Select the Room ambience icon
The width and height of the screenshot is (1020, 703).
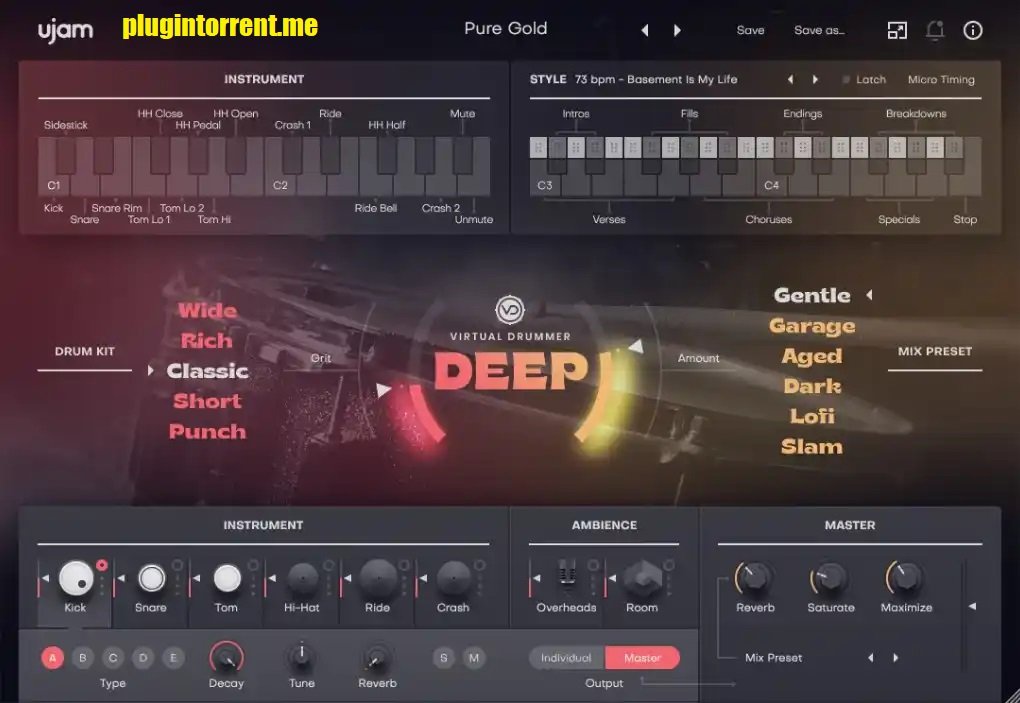pos(643,577)
